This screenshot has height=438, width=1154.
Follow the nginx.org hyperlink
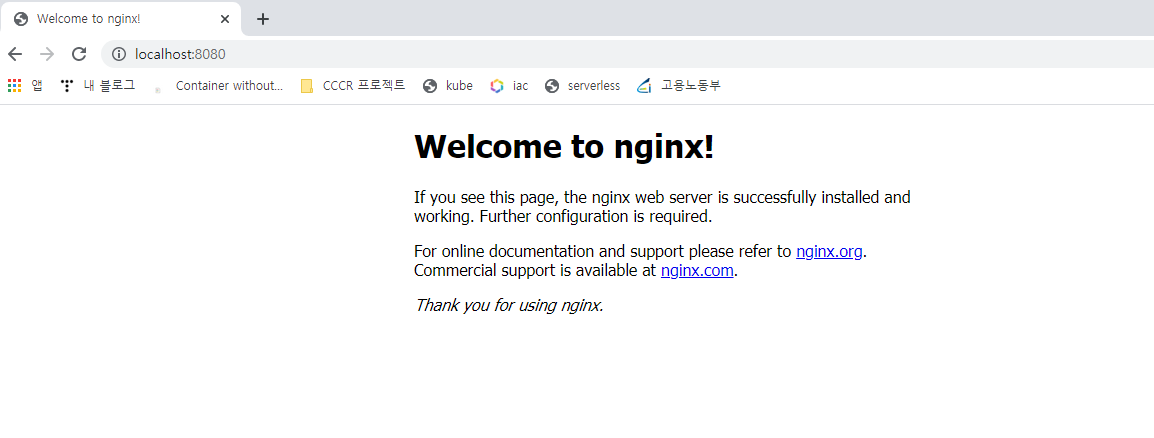point(829,252)
